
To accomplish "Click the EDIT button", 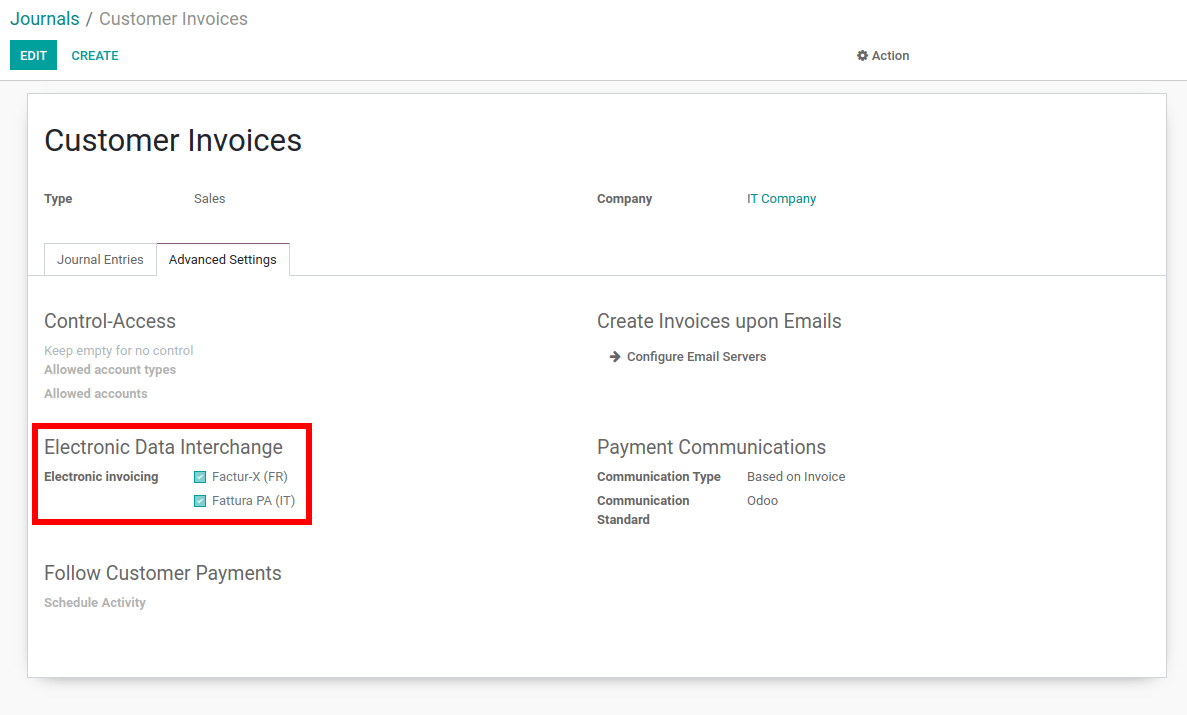I will 33,55.
